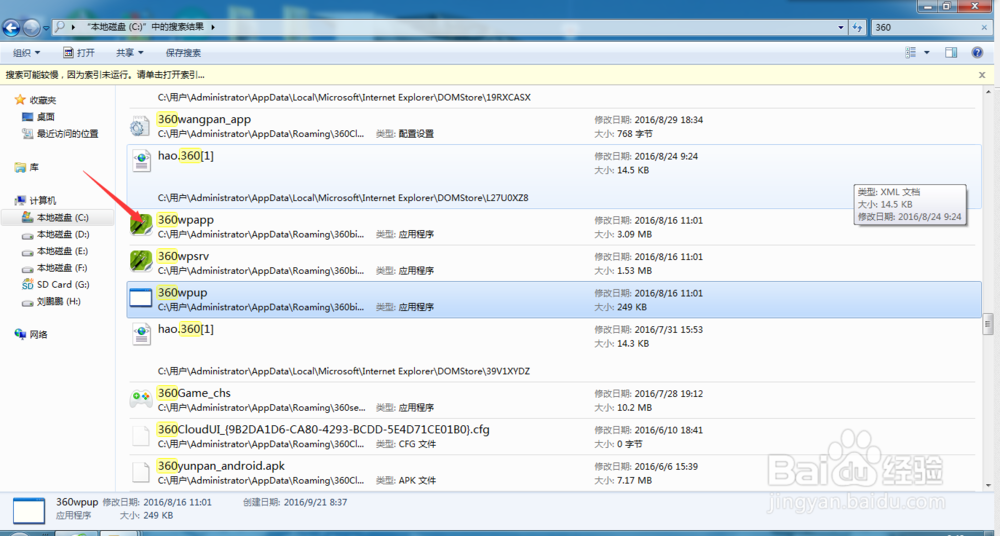
Task: Click the green 360wpapp application icon
Action: coord(141,227)
